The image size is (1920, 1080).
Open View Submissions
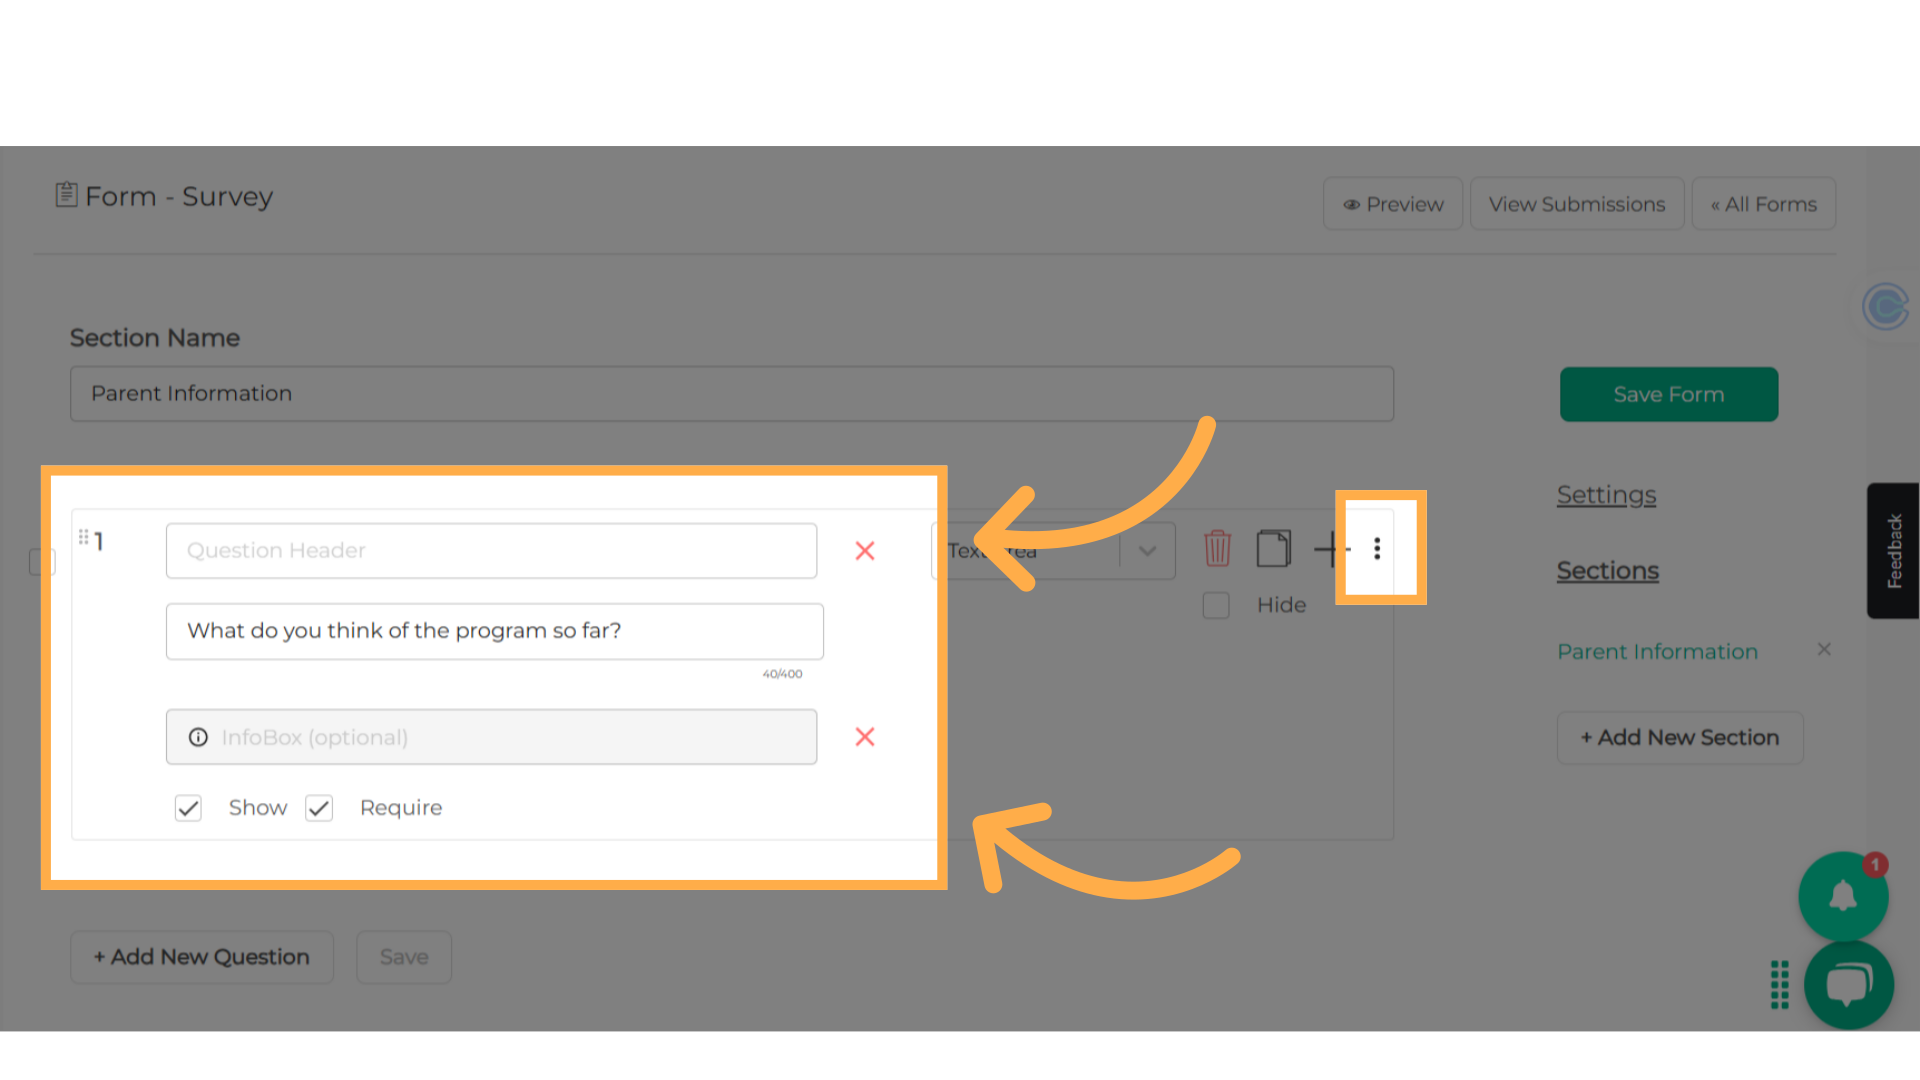[x=1577, y=204]
